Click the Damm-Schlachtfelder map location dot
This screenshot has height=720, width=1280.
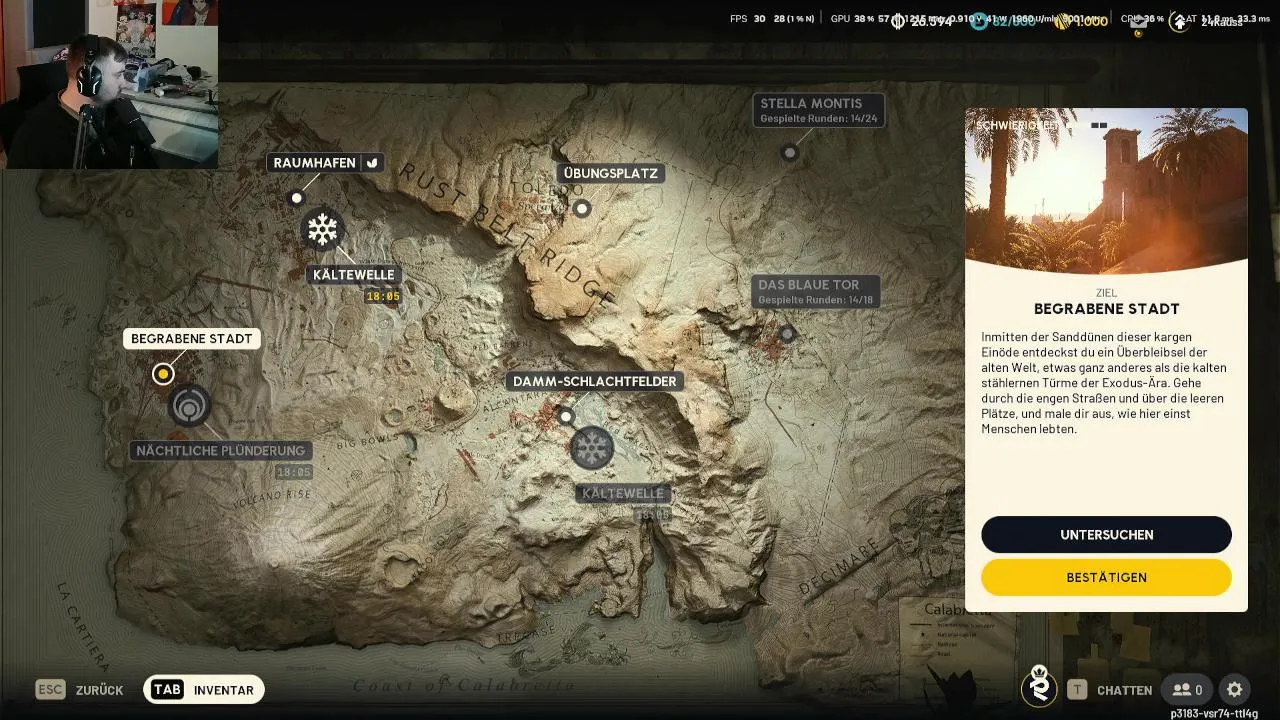pos(566,416)
